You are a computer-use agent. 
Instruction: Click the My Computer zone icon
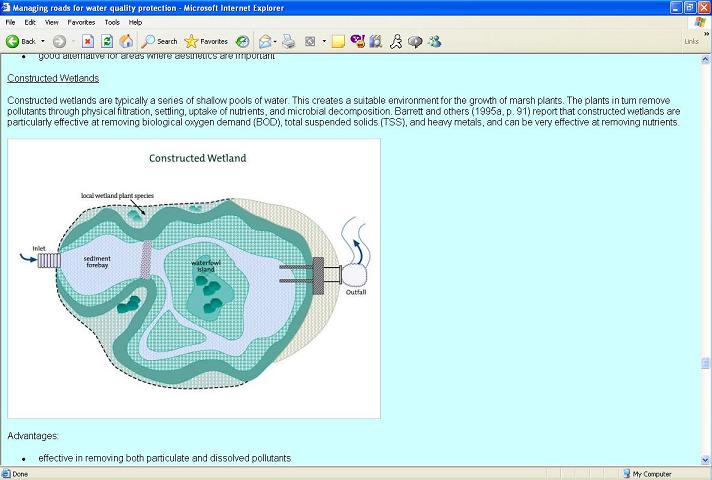[x=627, y=474]
